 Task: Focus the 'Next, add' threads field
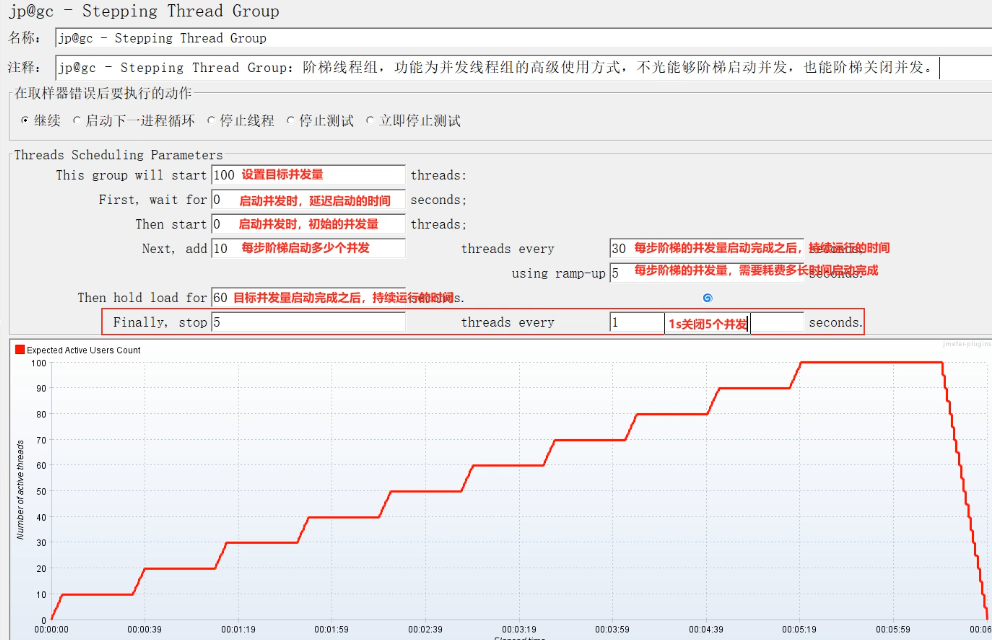[x=308, y=248]
